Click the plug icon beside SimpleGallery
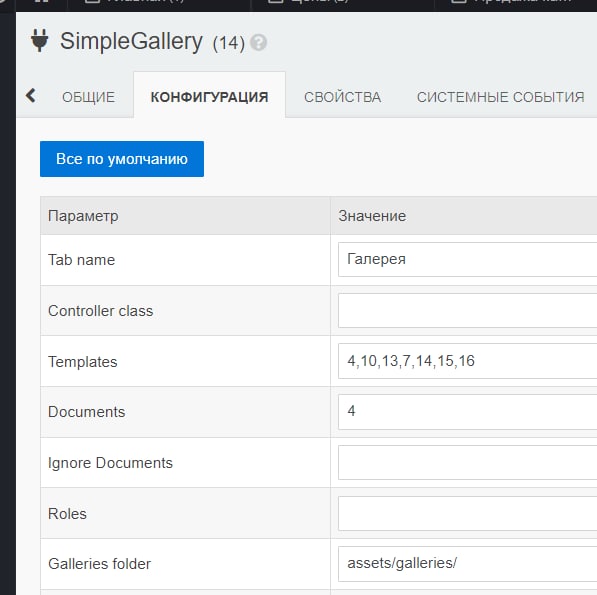 (40, 40)
